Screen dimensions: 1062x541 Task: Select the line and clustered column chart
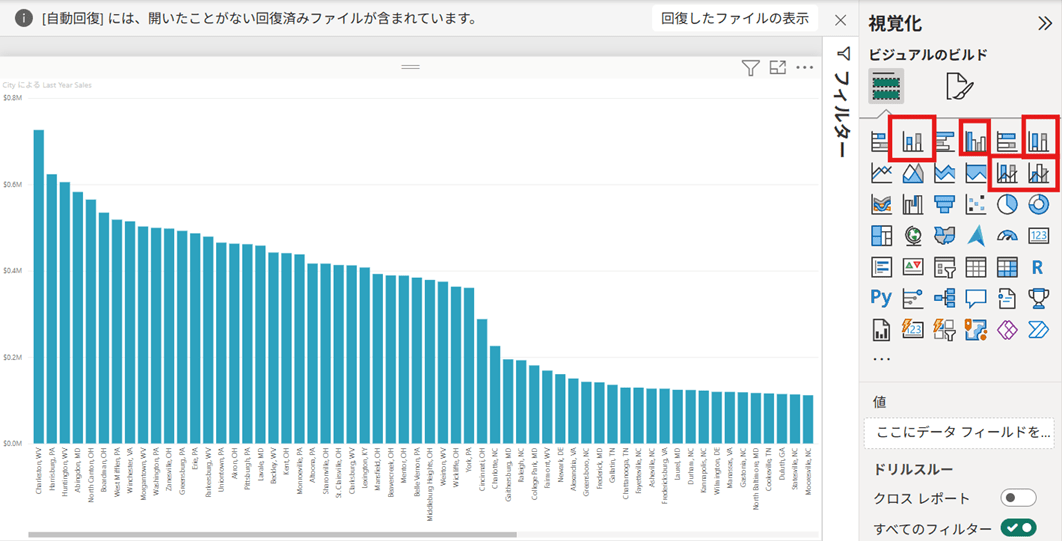click(1039, 174)
